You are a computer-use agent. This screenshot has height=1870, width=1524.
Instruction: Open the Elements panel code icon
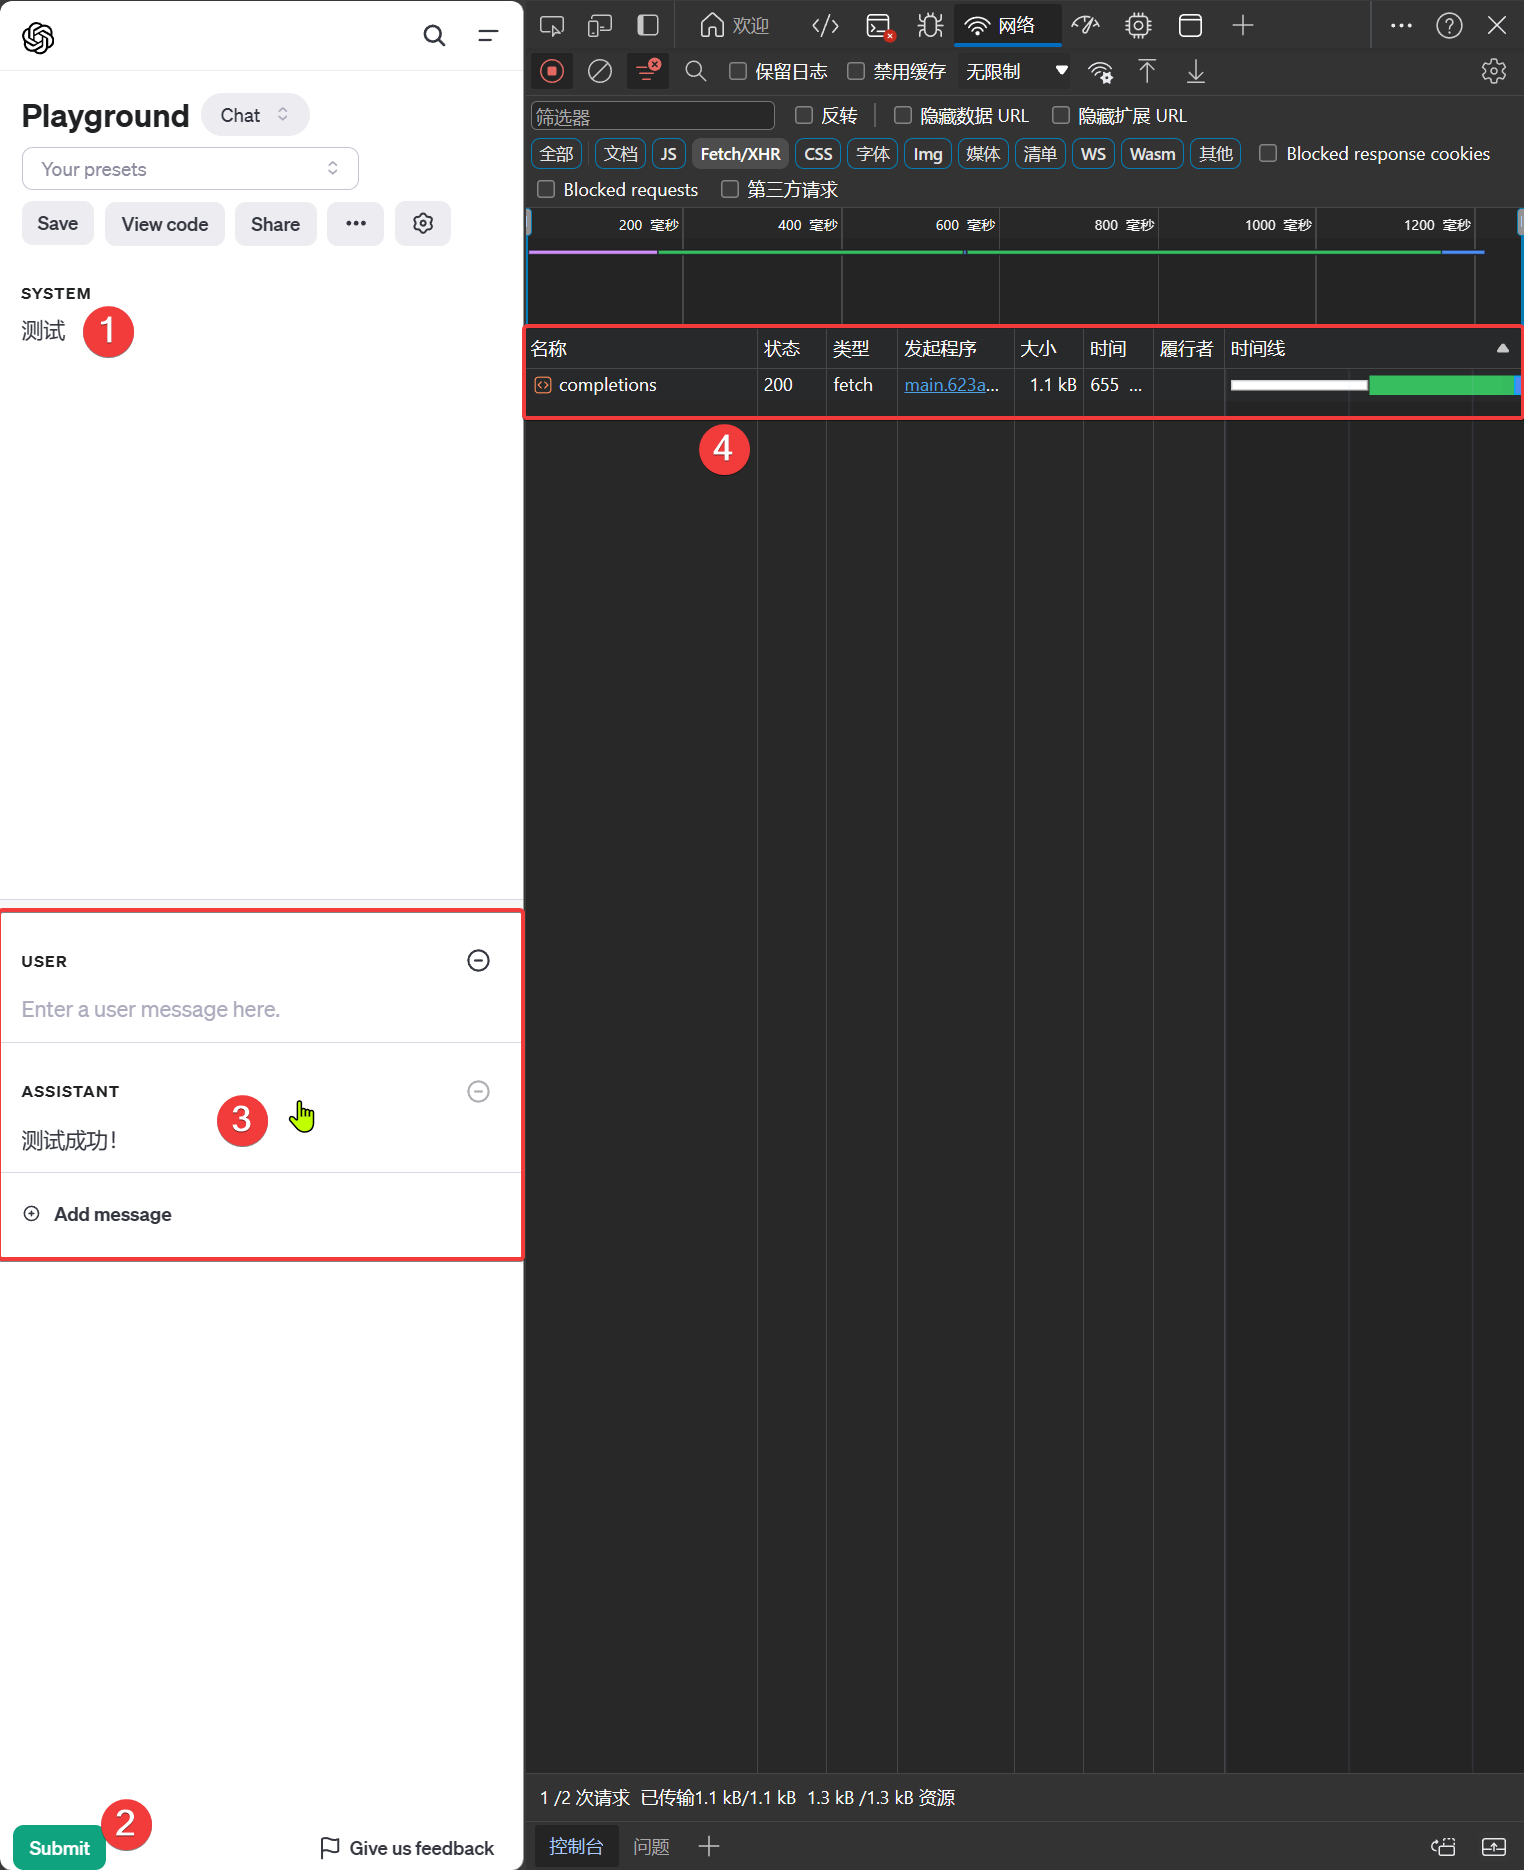tap(825, 26)
